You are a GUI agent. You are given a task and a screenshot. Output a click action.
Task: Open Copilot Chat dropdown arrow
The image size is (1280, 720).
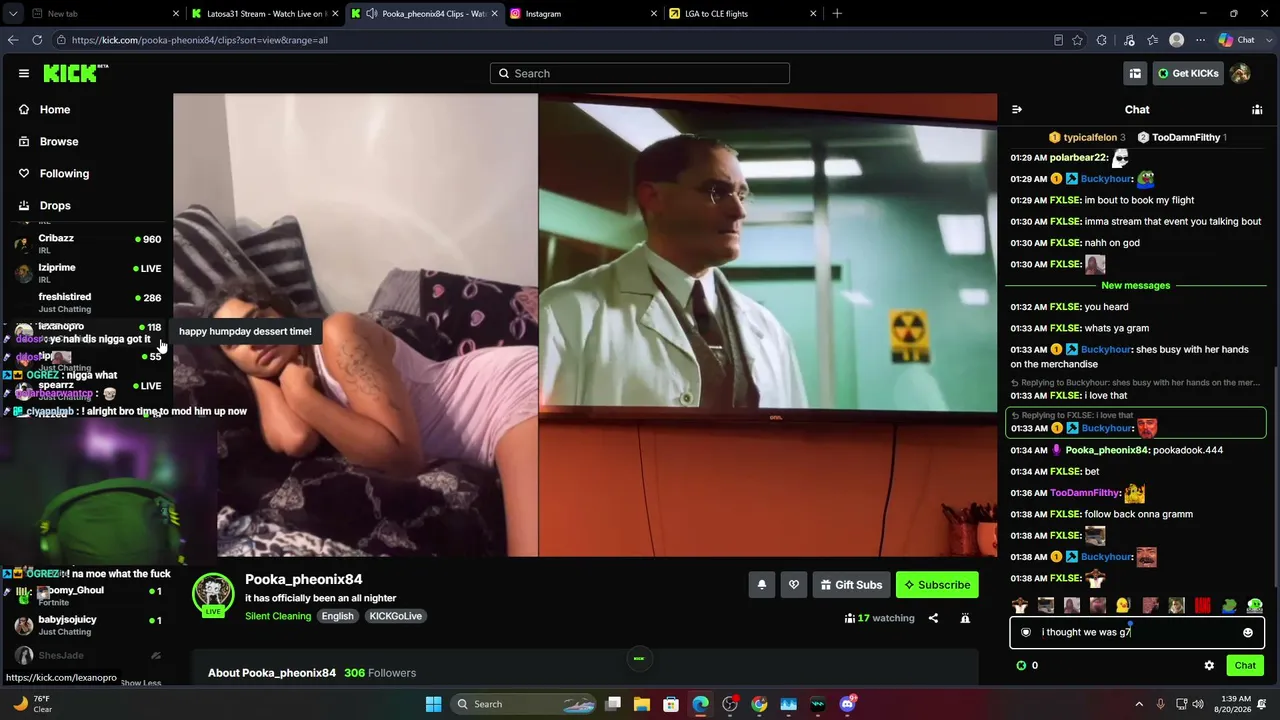coord(1267,40)
